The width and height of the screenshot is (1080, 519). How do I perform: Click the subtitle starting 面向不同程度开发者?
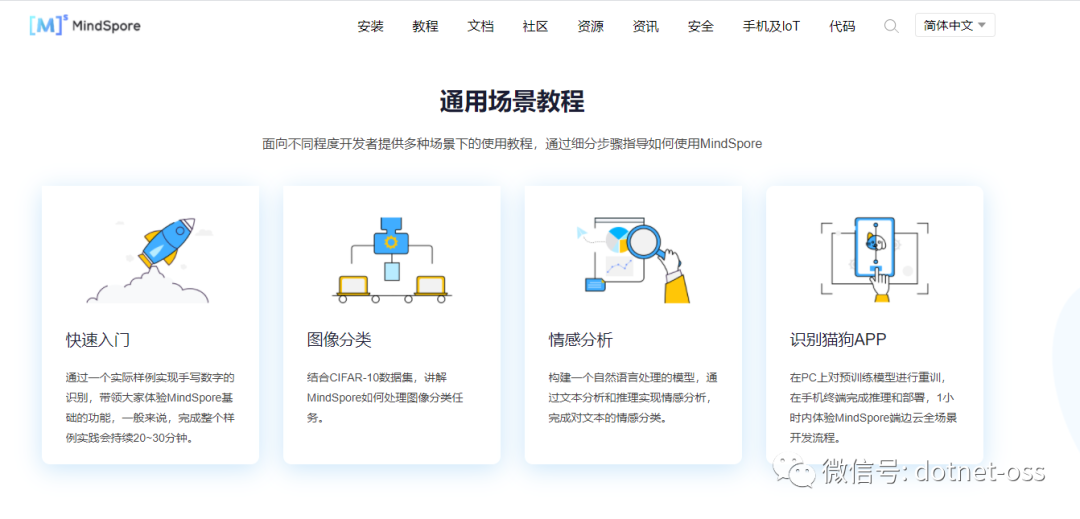pos(512,145)
